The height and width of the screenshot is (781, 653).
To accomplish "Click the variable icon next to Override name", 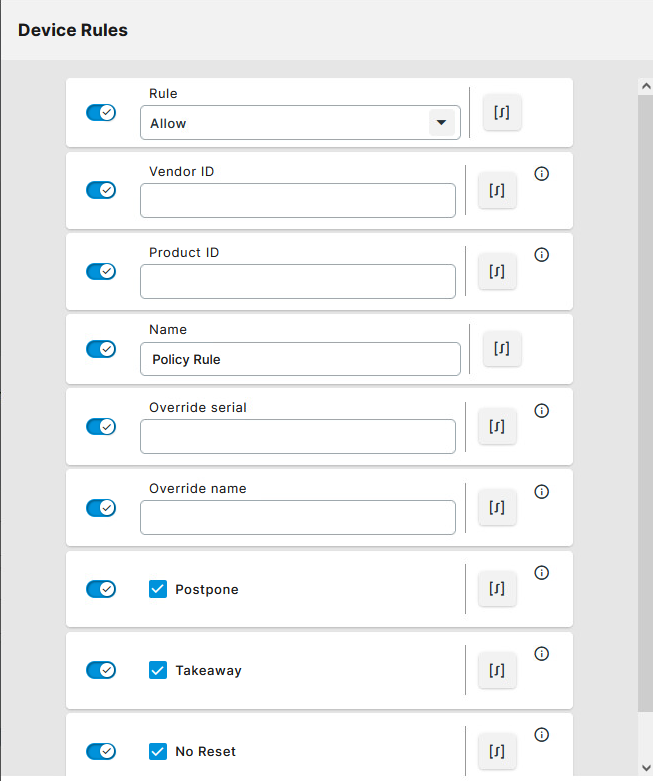I will tap(497, 508).
